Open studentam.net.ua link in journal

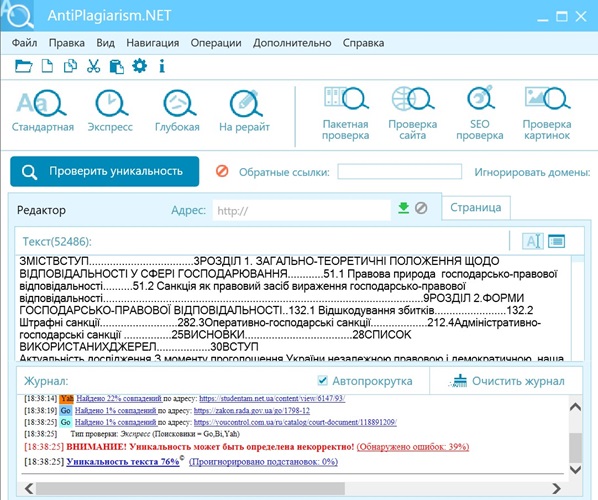tap(272, 399)
